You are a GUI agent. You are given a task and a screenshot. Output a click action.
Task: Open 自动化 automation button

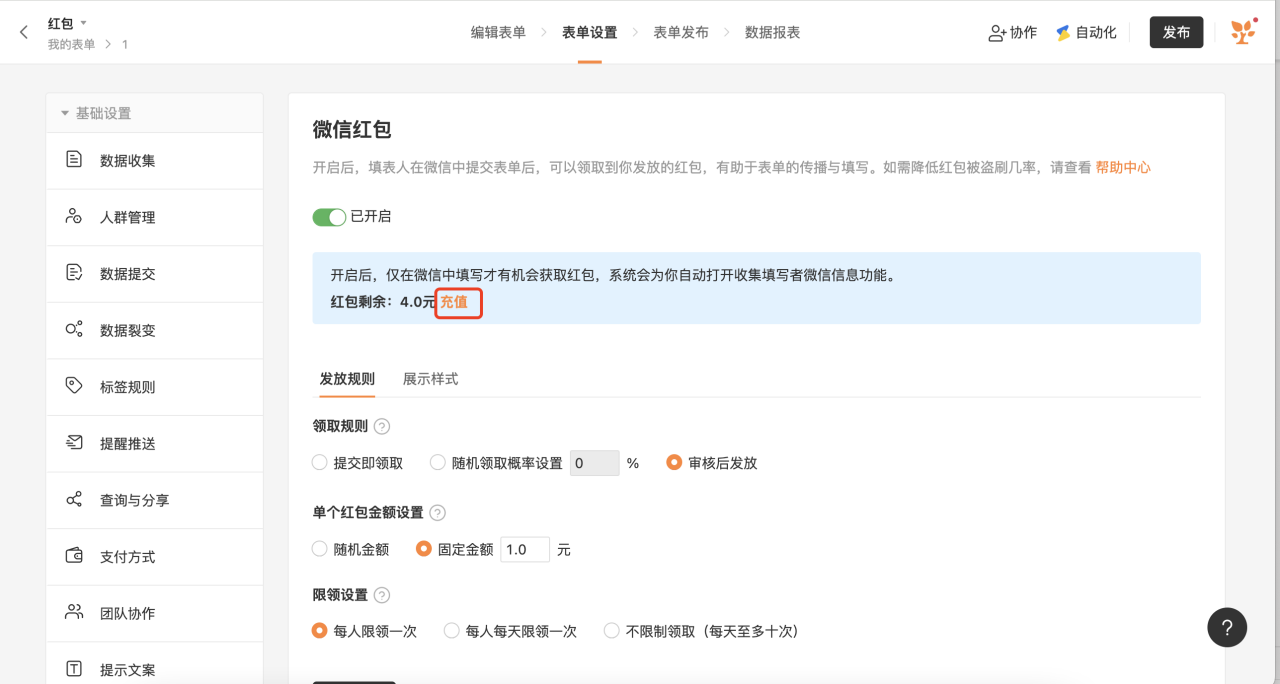(1086, 32)
